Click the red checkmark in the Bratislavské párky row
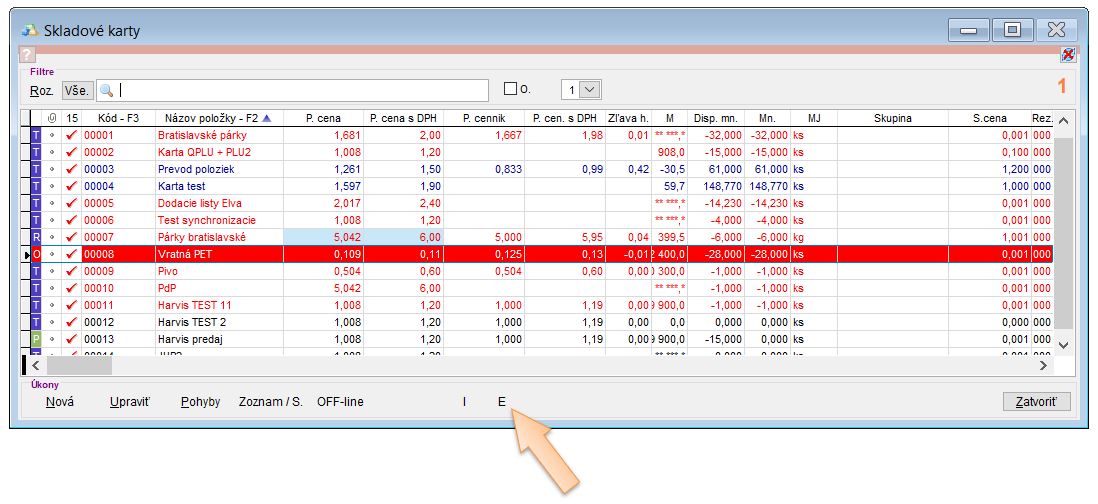 click(x=71, y=135)
